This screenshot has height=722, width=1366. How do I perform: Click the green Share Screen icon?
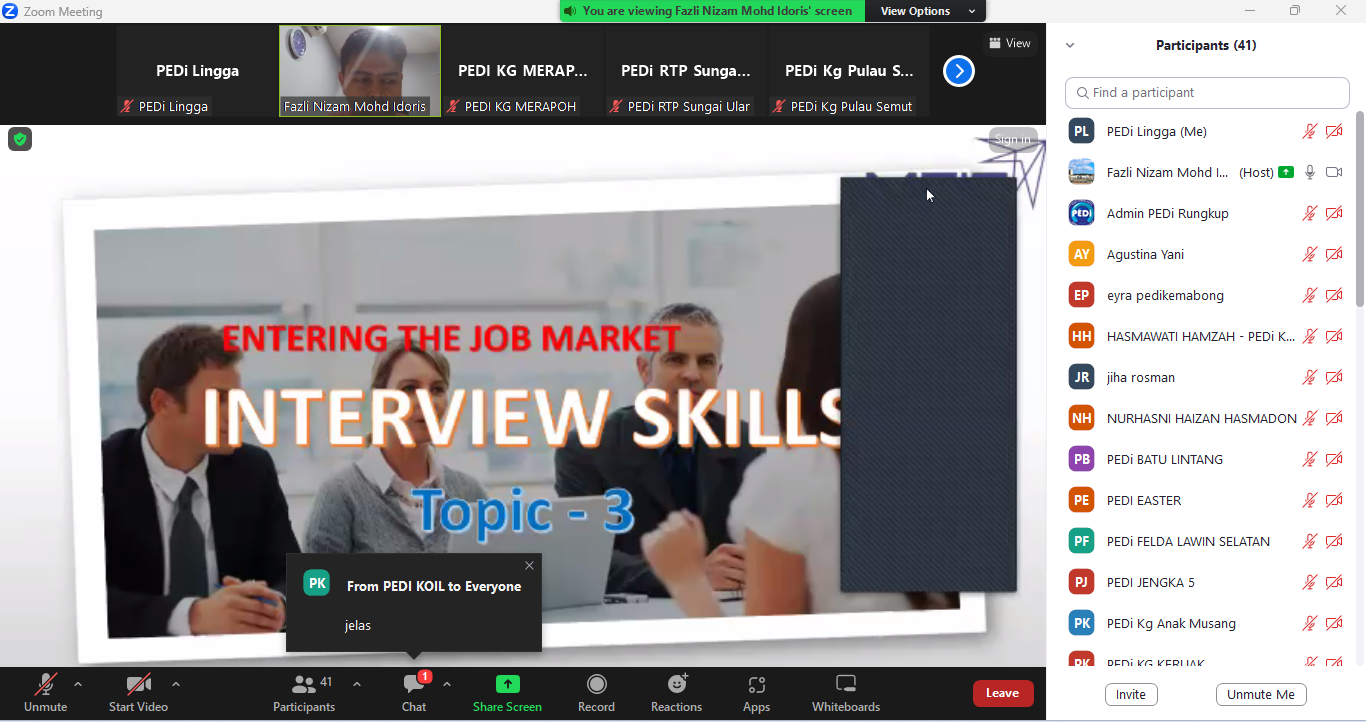pos(507,685)
